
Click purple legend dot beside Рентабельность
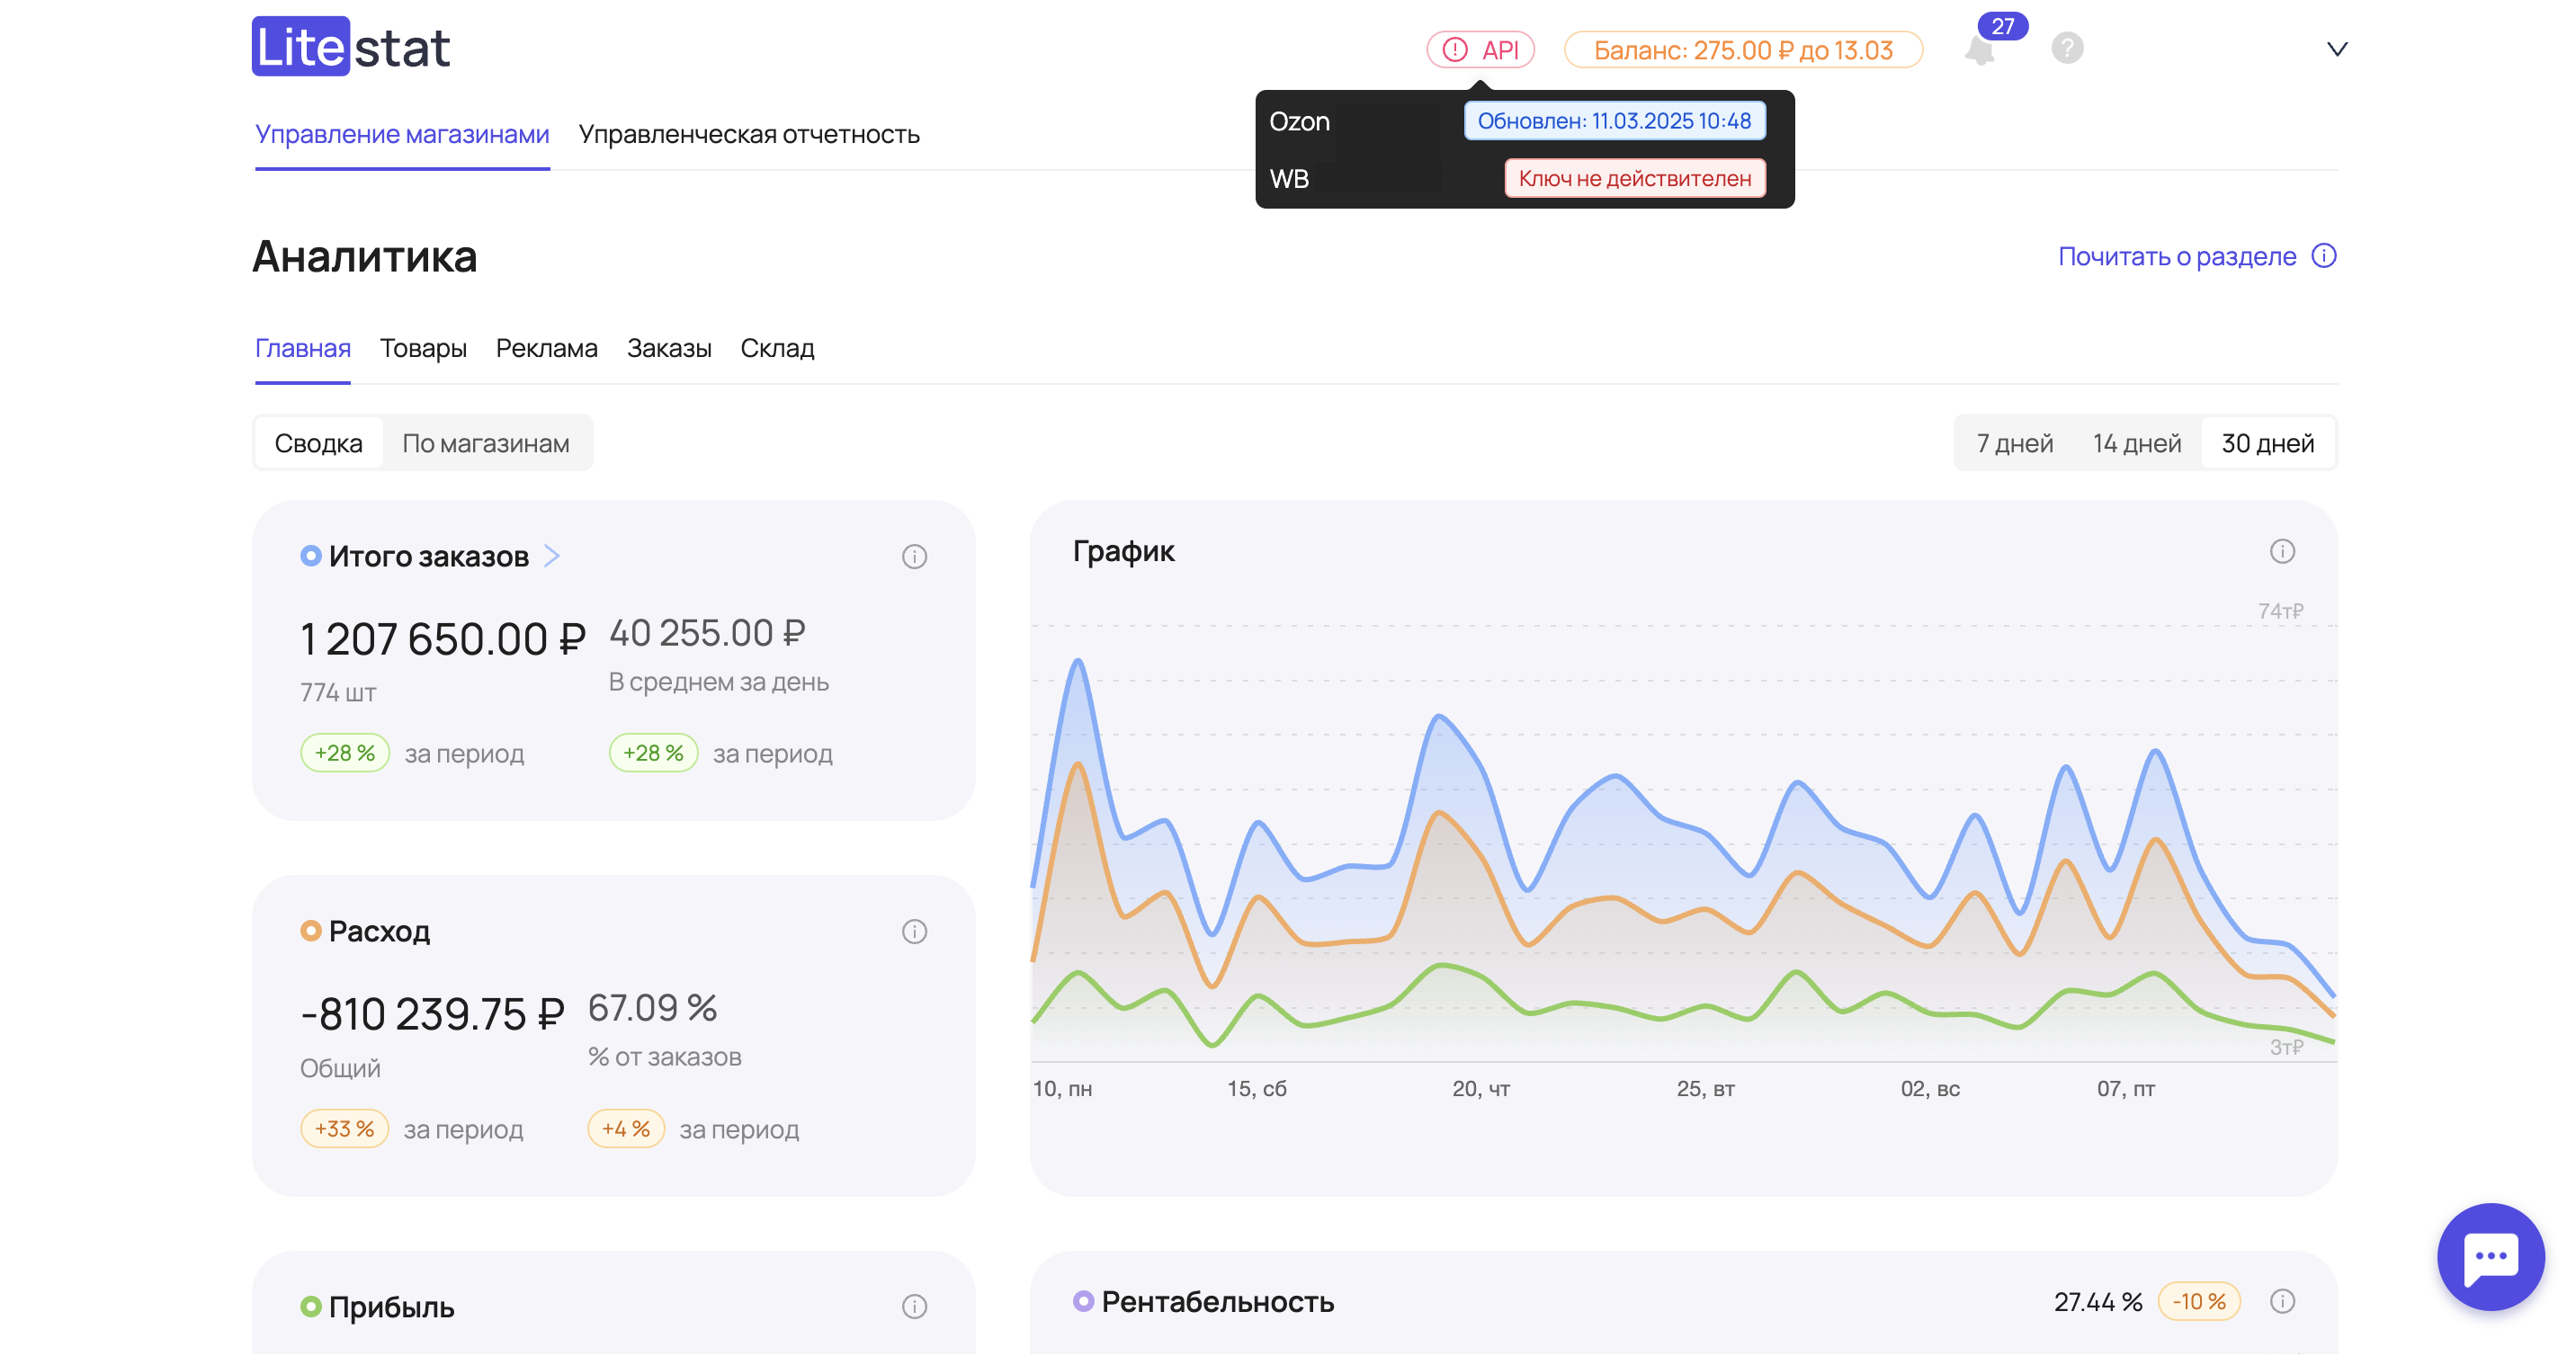[1083, 1301]
